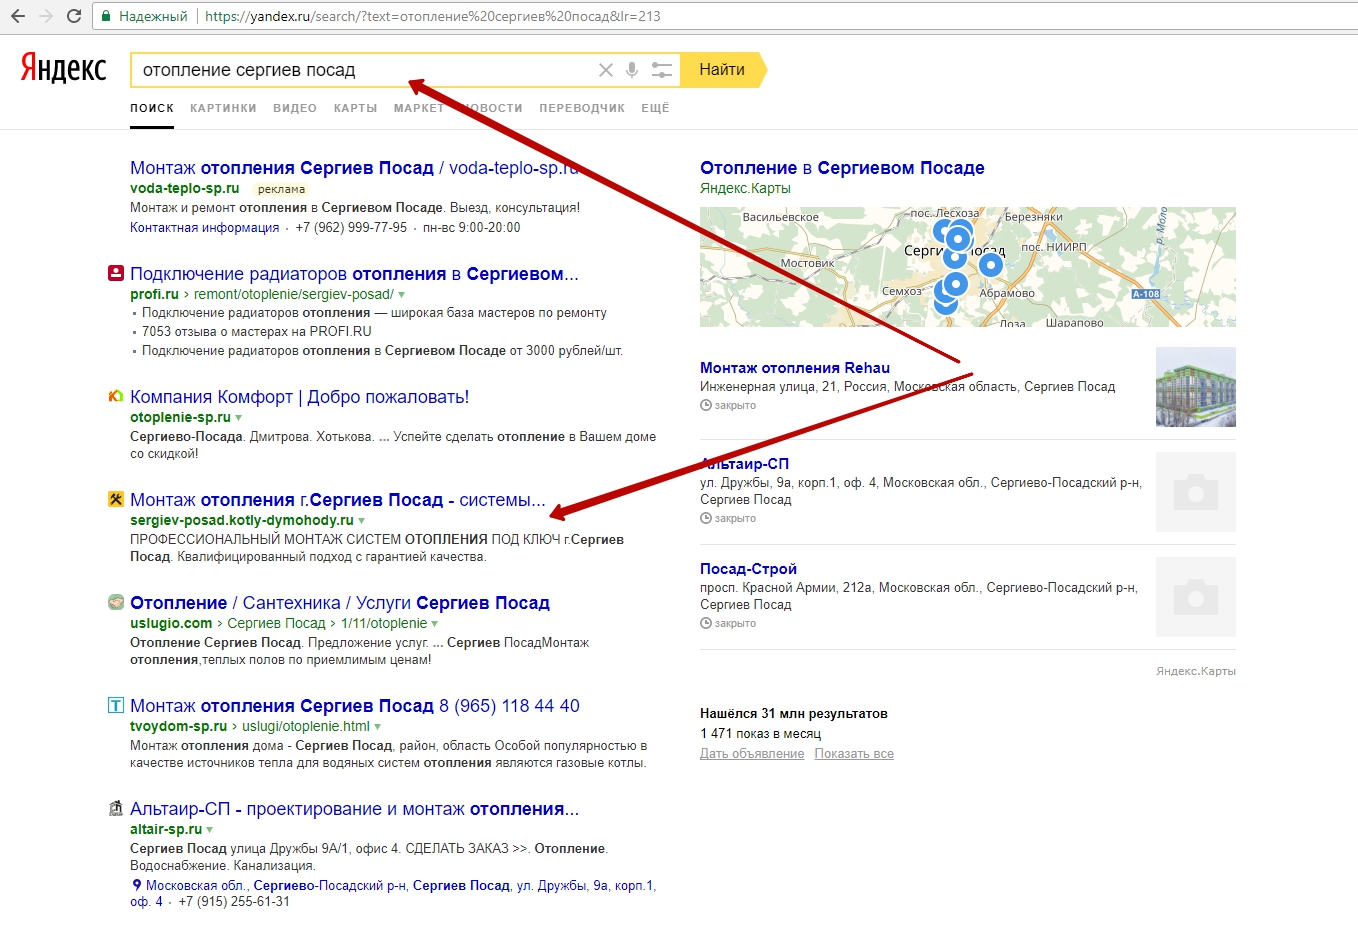
Task: Click usługi/otoplenie.html breadcrumb path
Action: coord(306,727)
